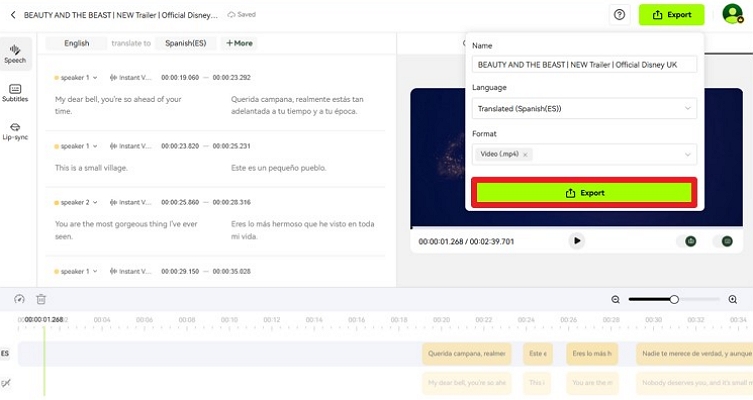Open the Lip-sync panel in sidebar
This screenshot has width=753, height=400.
tap(15, 130)
